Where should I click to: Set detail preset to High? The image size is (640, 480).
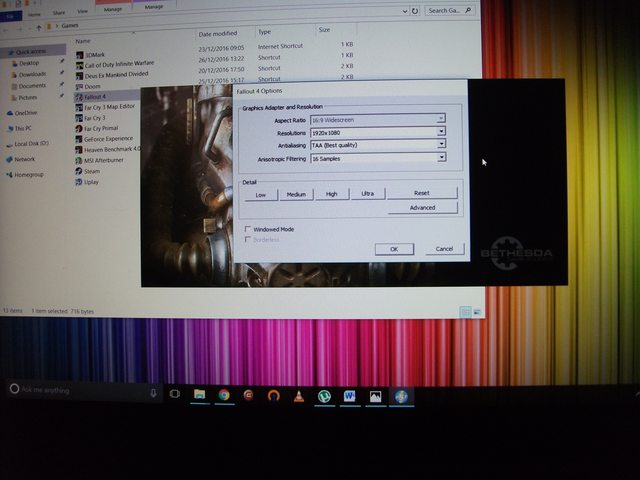coord(332,194)
